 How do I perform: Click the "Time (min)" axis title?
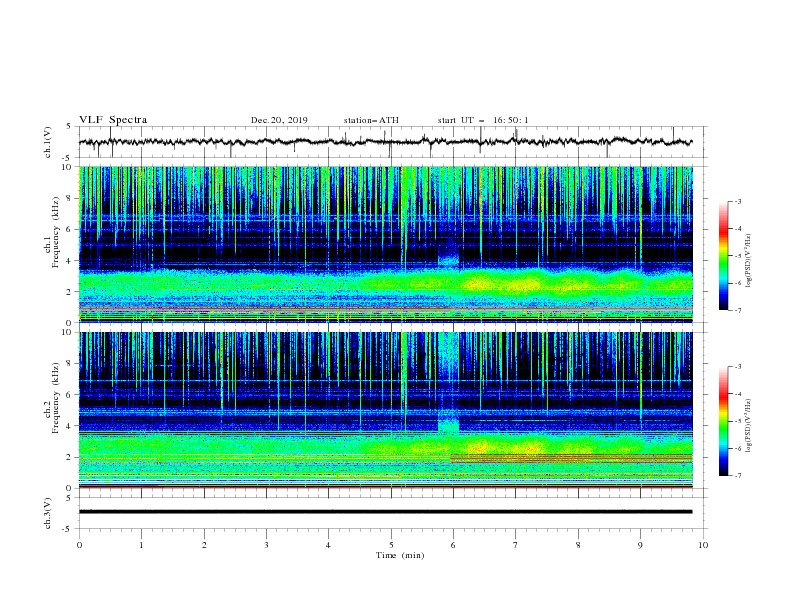(x=400, y=555)
